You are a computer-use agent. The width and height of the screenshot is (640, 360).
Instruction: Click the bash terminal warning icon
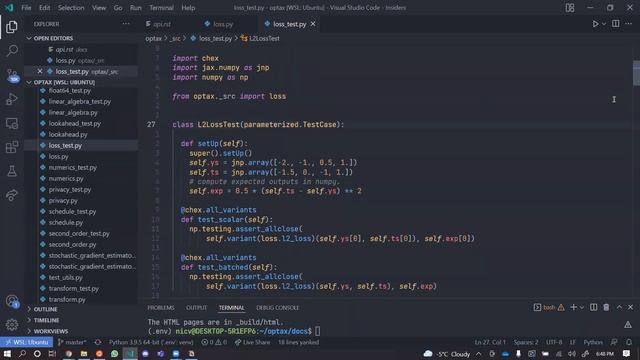click(561, 307)
